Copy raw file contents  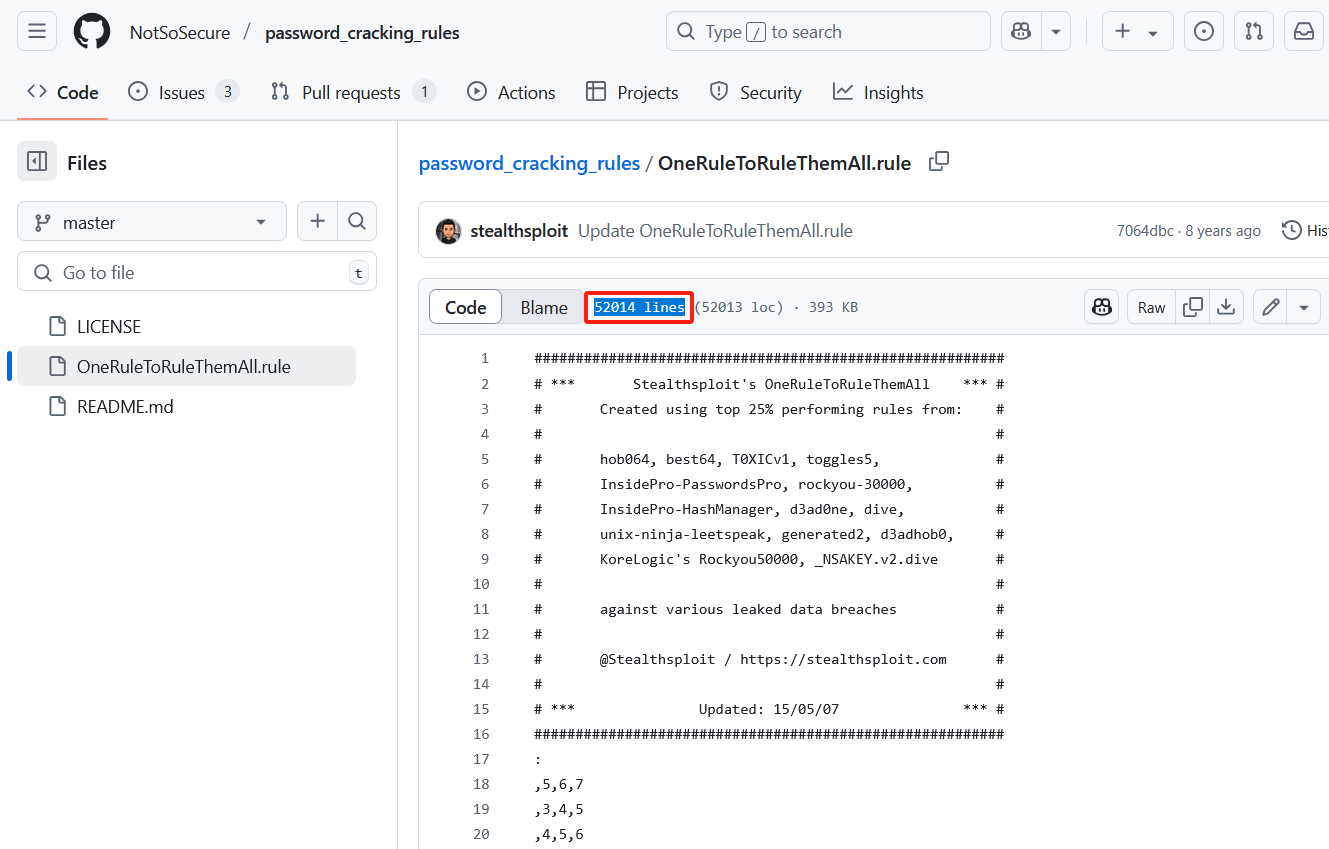(x=1192, y=307)
